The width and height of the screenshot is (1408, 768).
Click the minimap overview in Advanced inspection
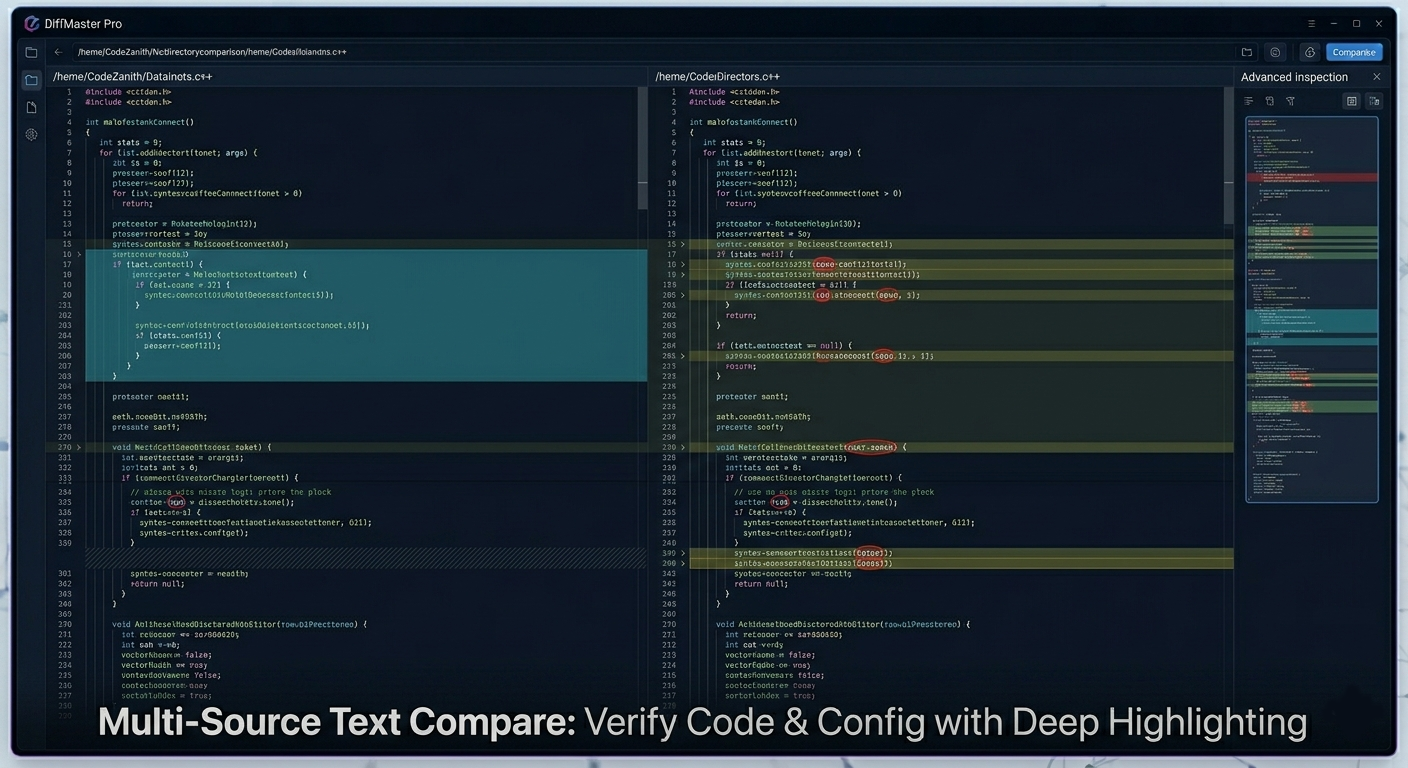point(1311,308)
